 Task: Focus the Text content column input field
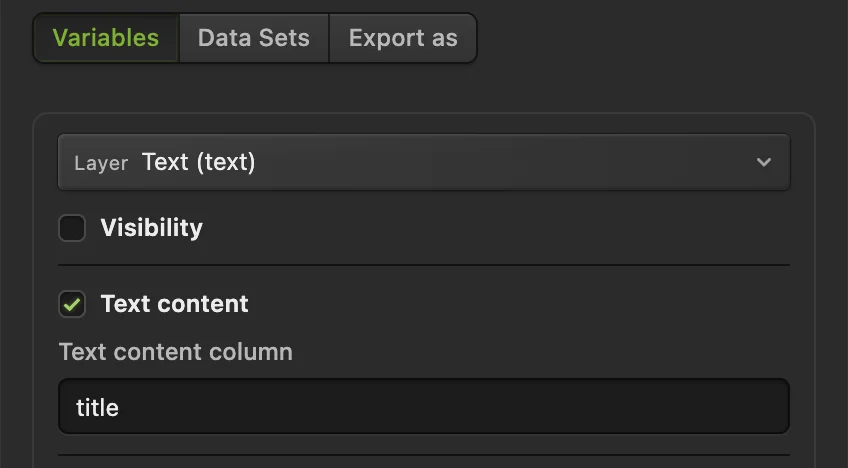pyautogui.click(x=424, y=406)
